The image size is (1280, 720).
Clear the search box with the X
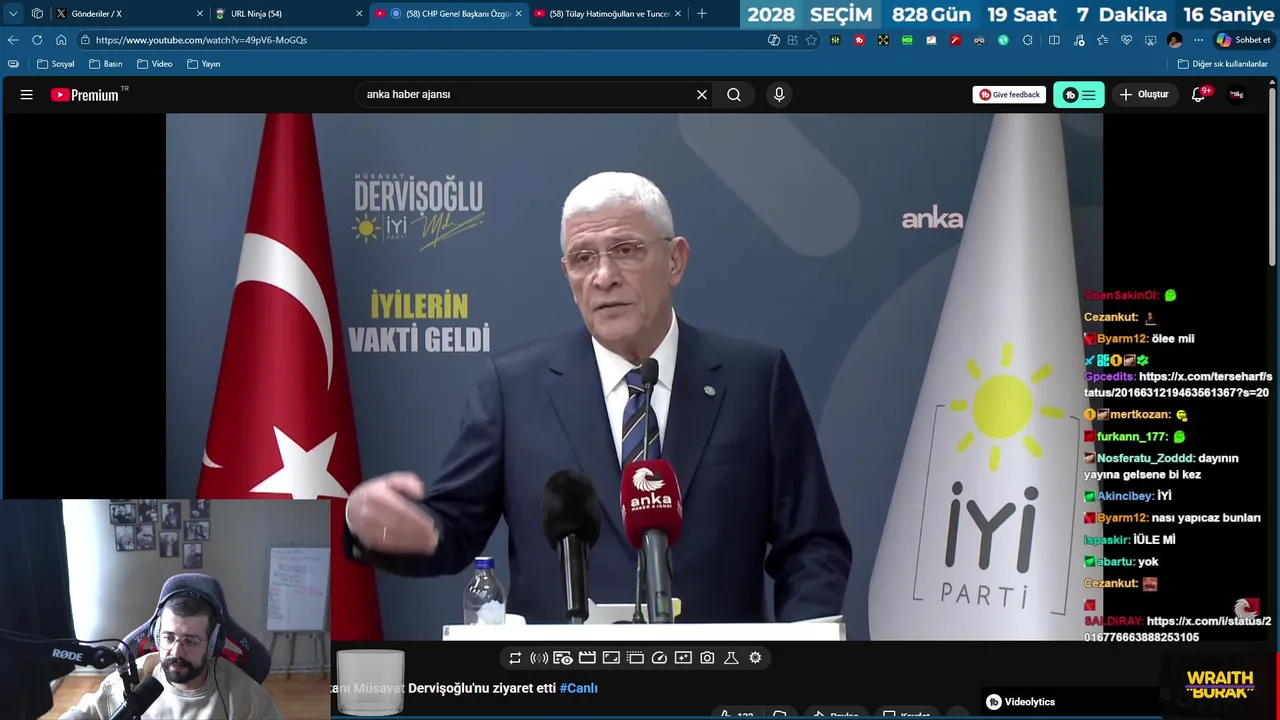pos(702,95)
